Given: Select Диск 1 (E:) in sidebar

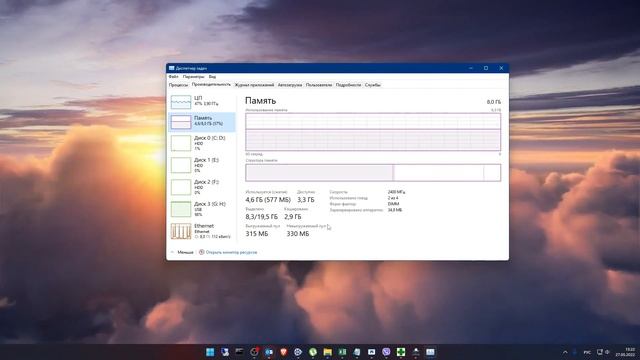Looking at the screenshot, I should (x=202, y=165).
